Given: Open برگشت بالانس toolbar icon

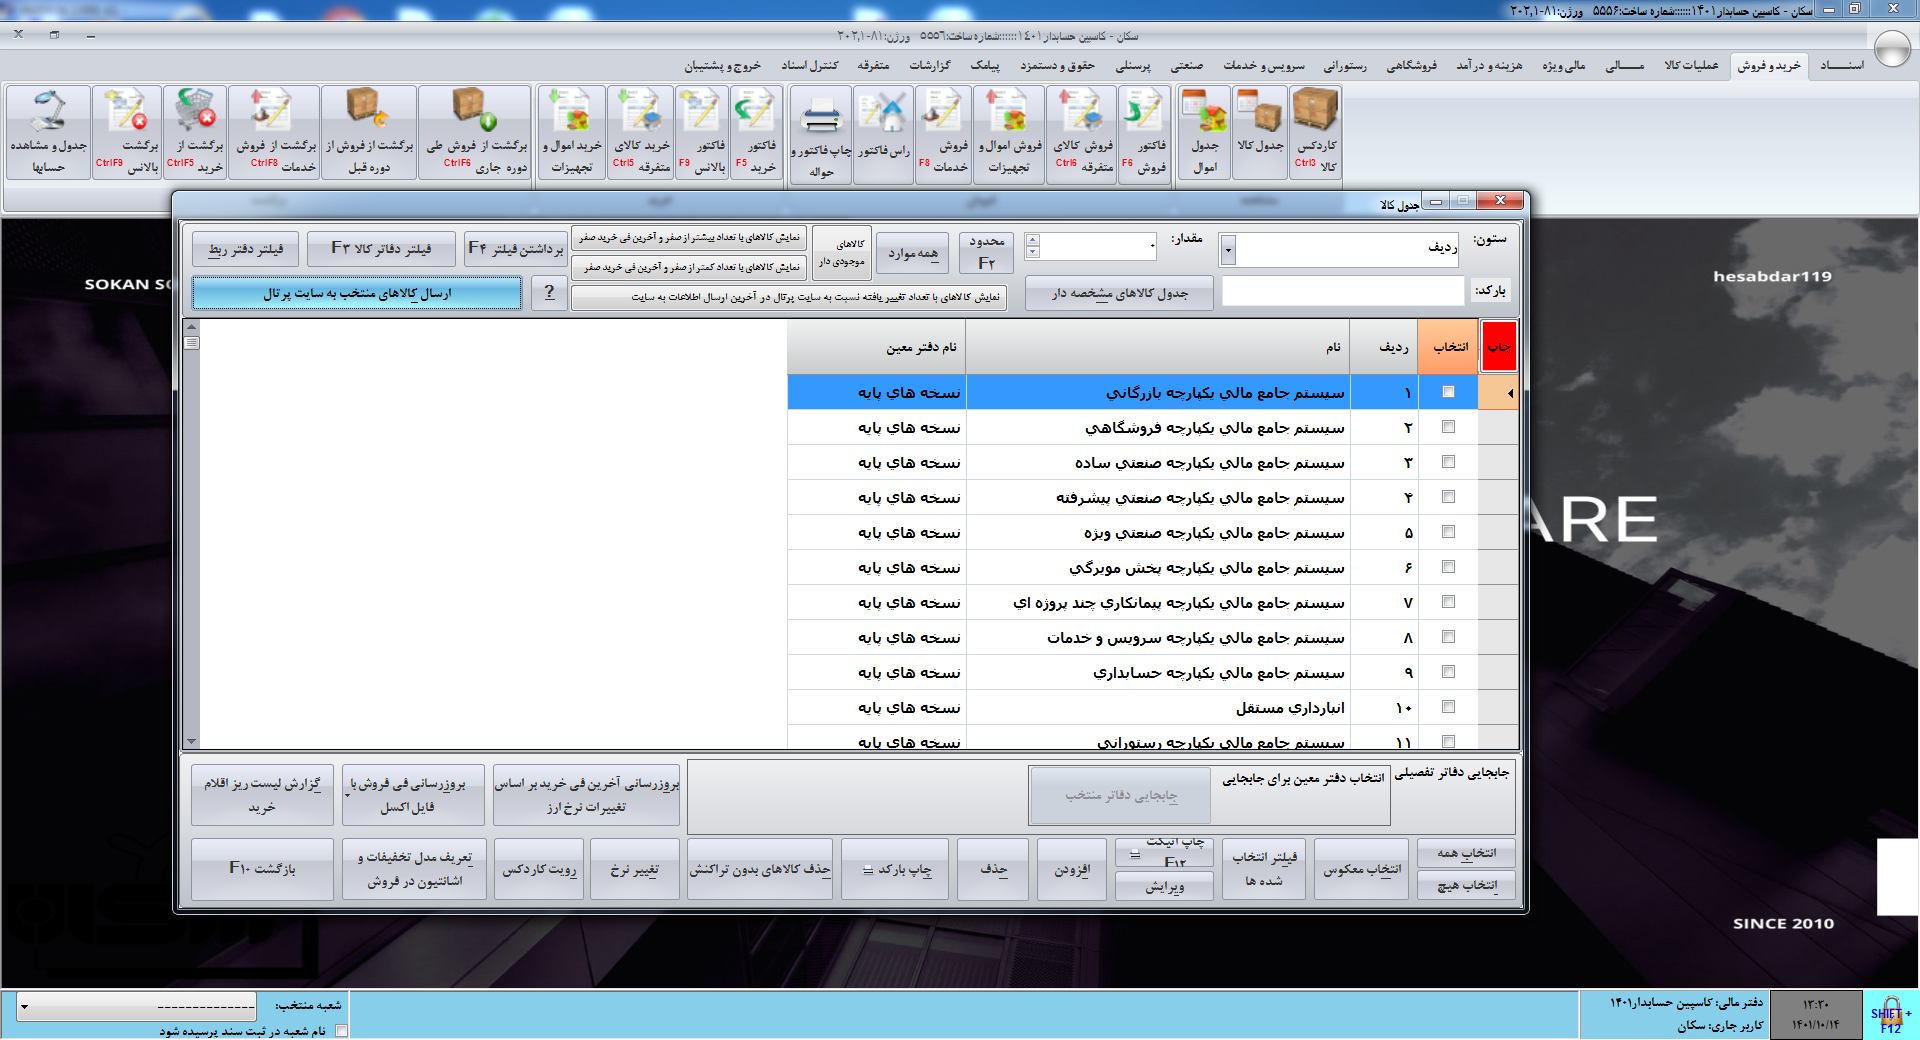Looking at the screenshot, I should point(127,132).
